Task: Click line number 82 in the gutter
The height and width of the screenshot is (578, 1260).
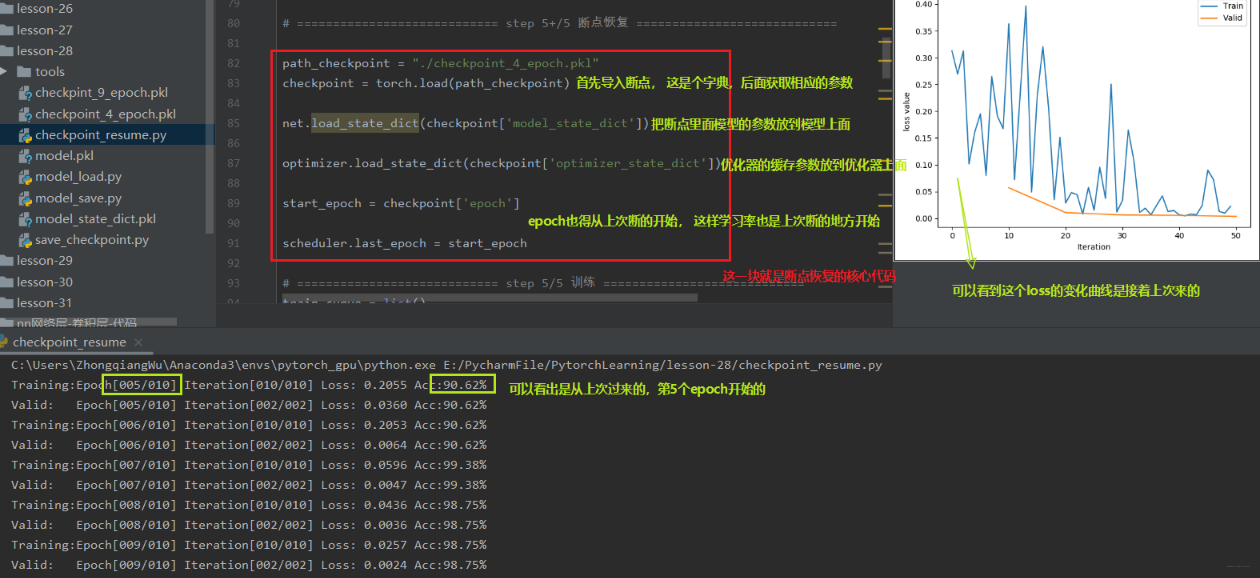Action: [233, 64]
